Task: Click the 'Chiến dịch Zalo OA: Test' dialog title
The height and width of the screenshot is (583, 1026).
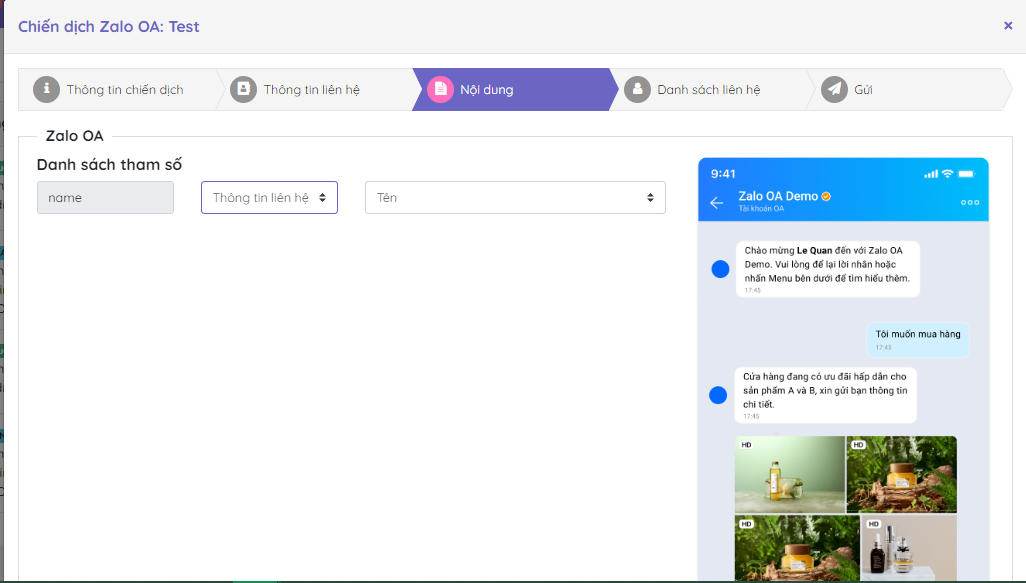Action: [x=109, y=27]
